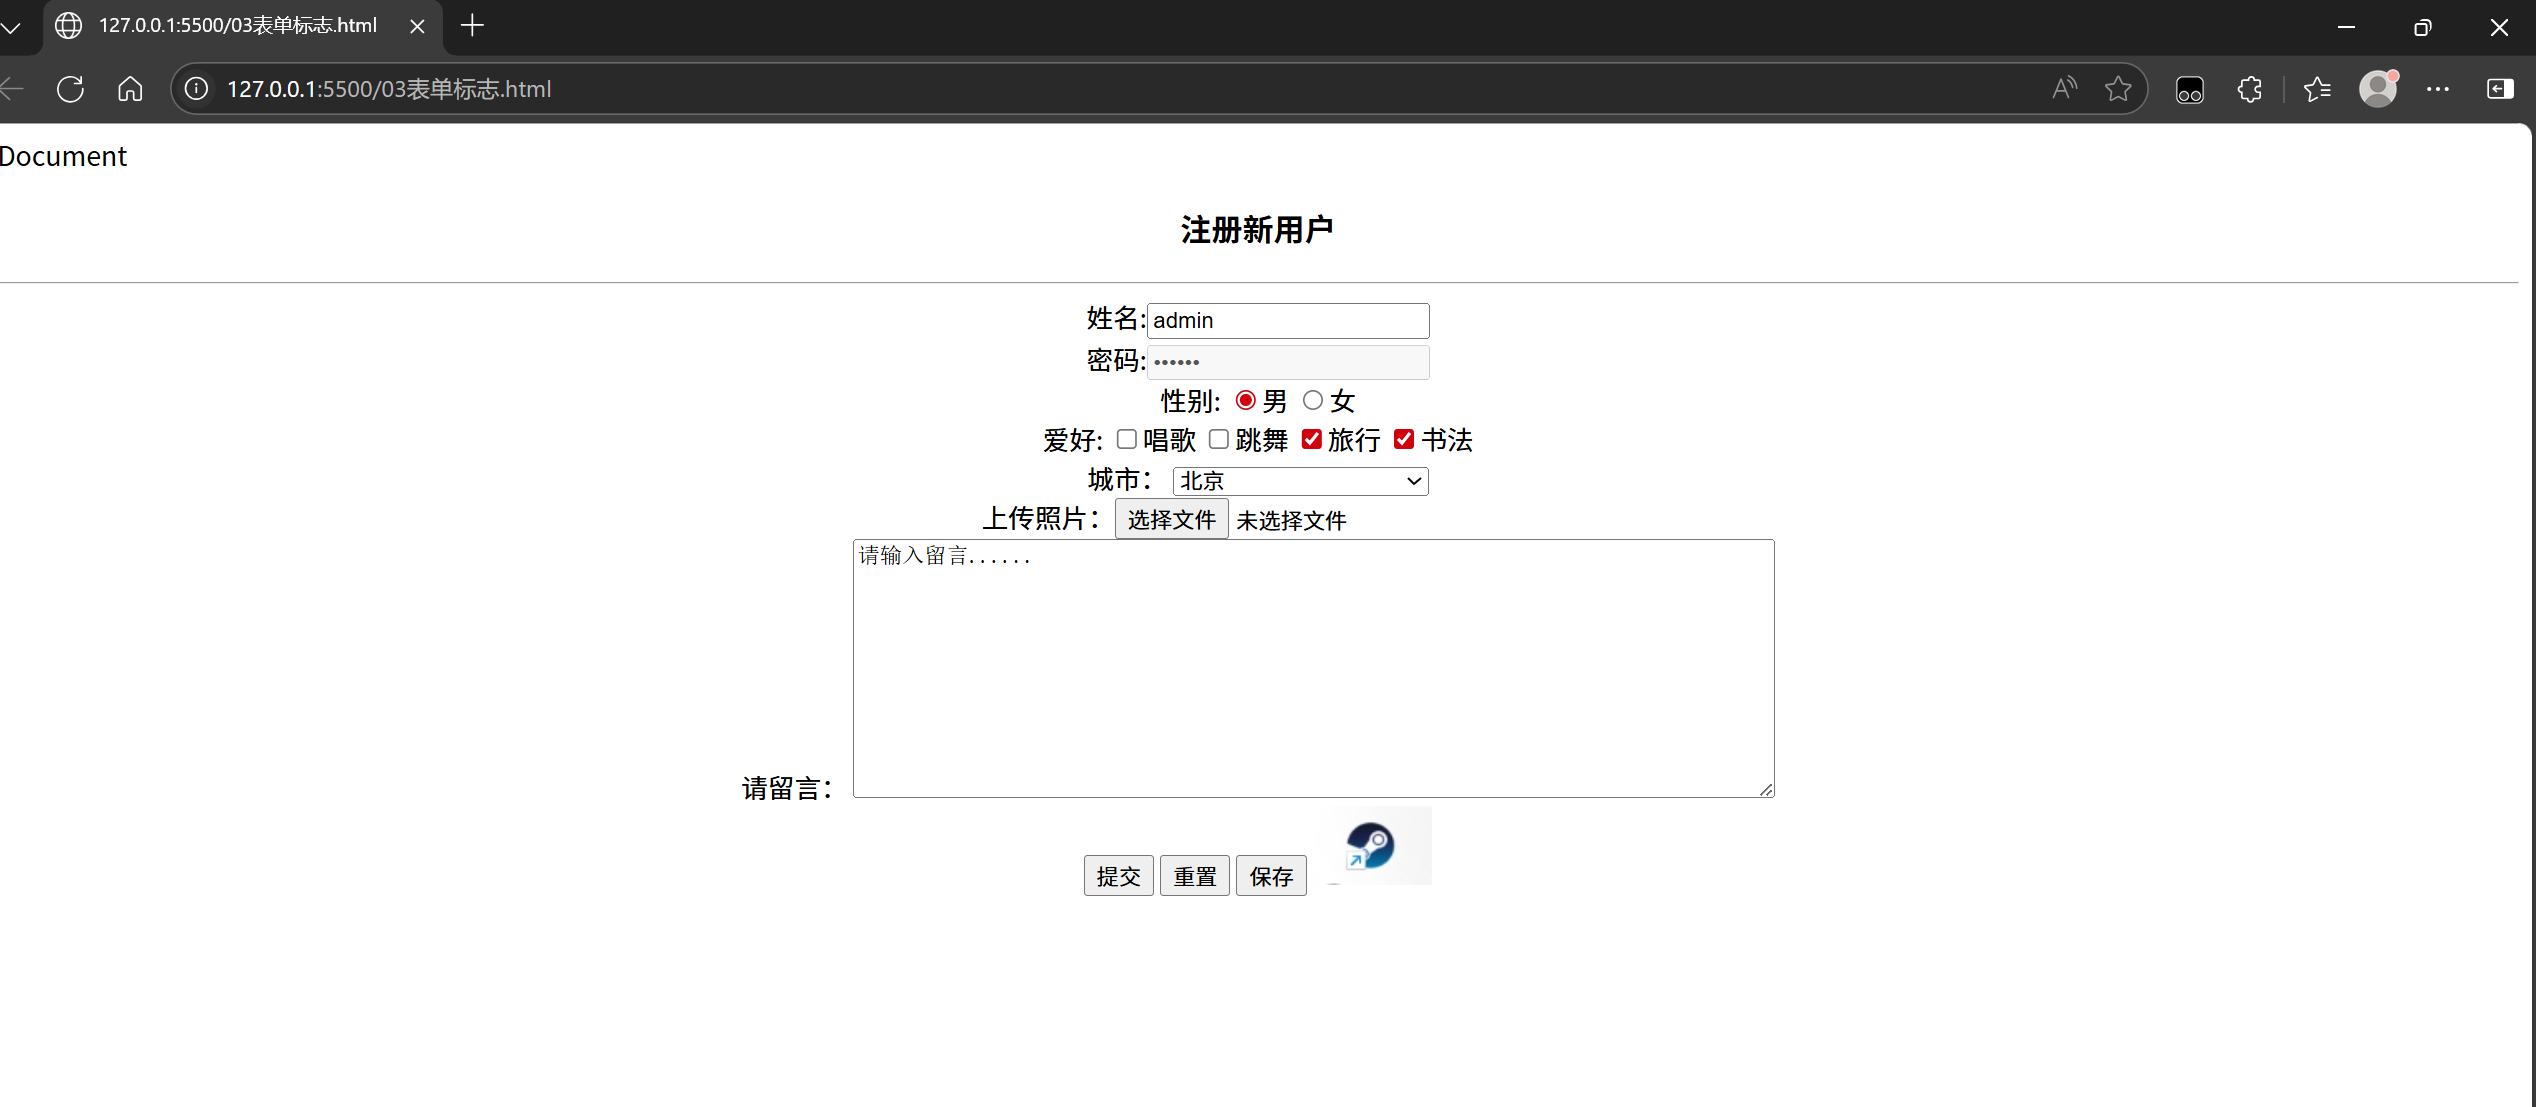Minimize the browser window
Image resolution: width=2536 pixels, height=1107 pixels.
pos(2346,27)
